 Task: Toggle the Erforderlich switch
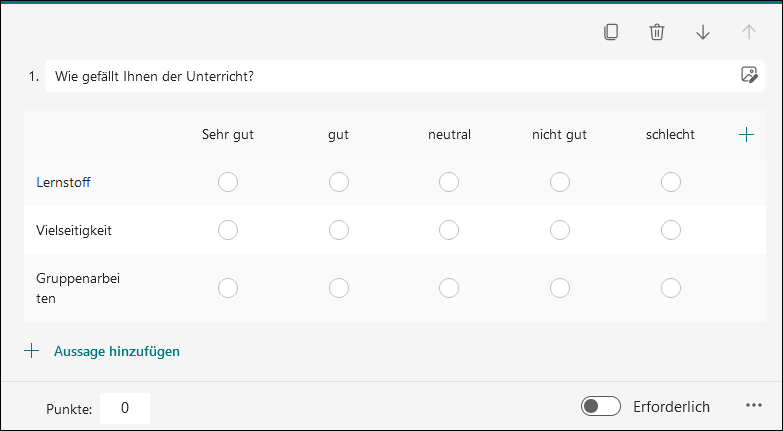tap(601, 406)
